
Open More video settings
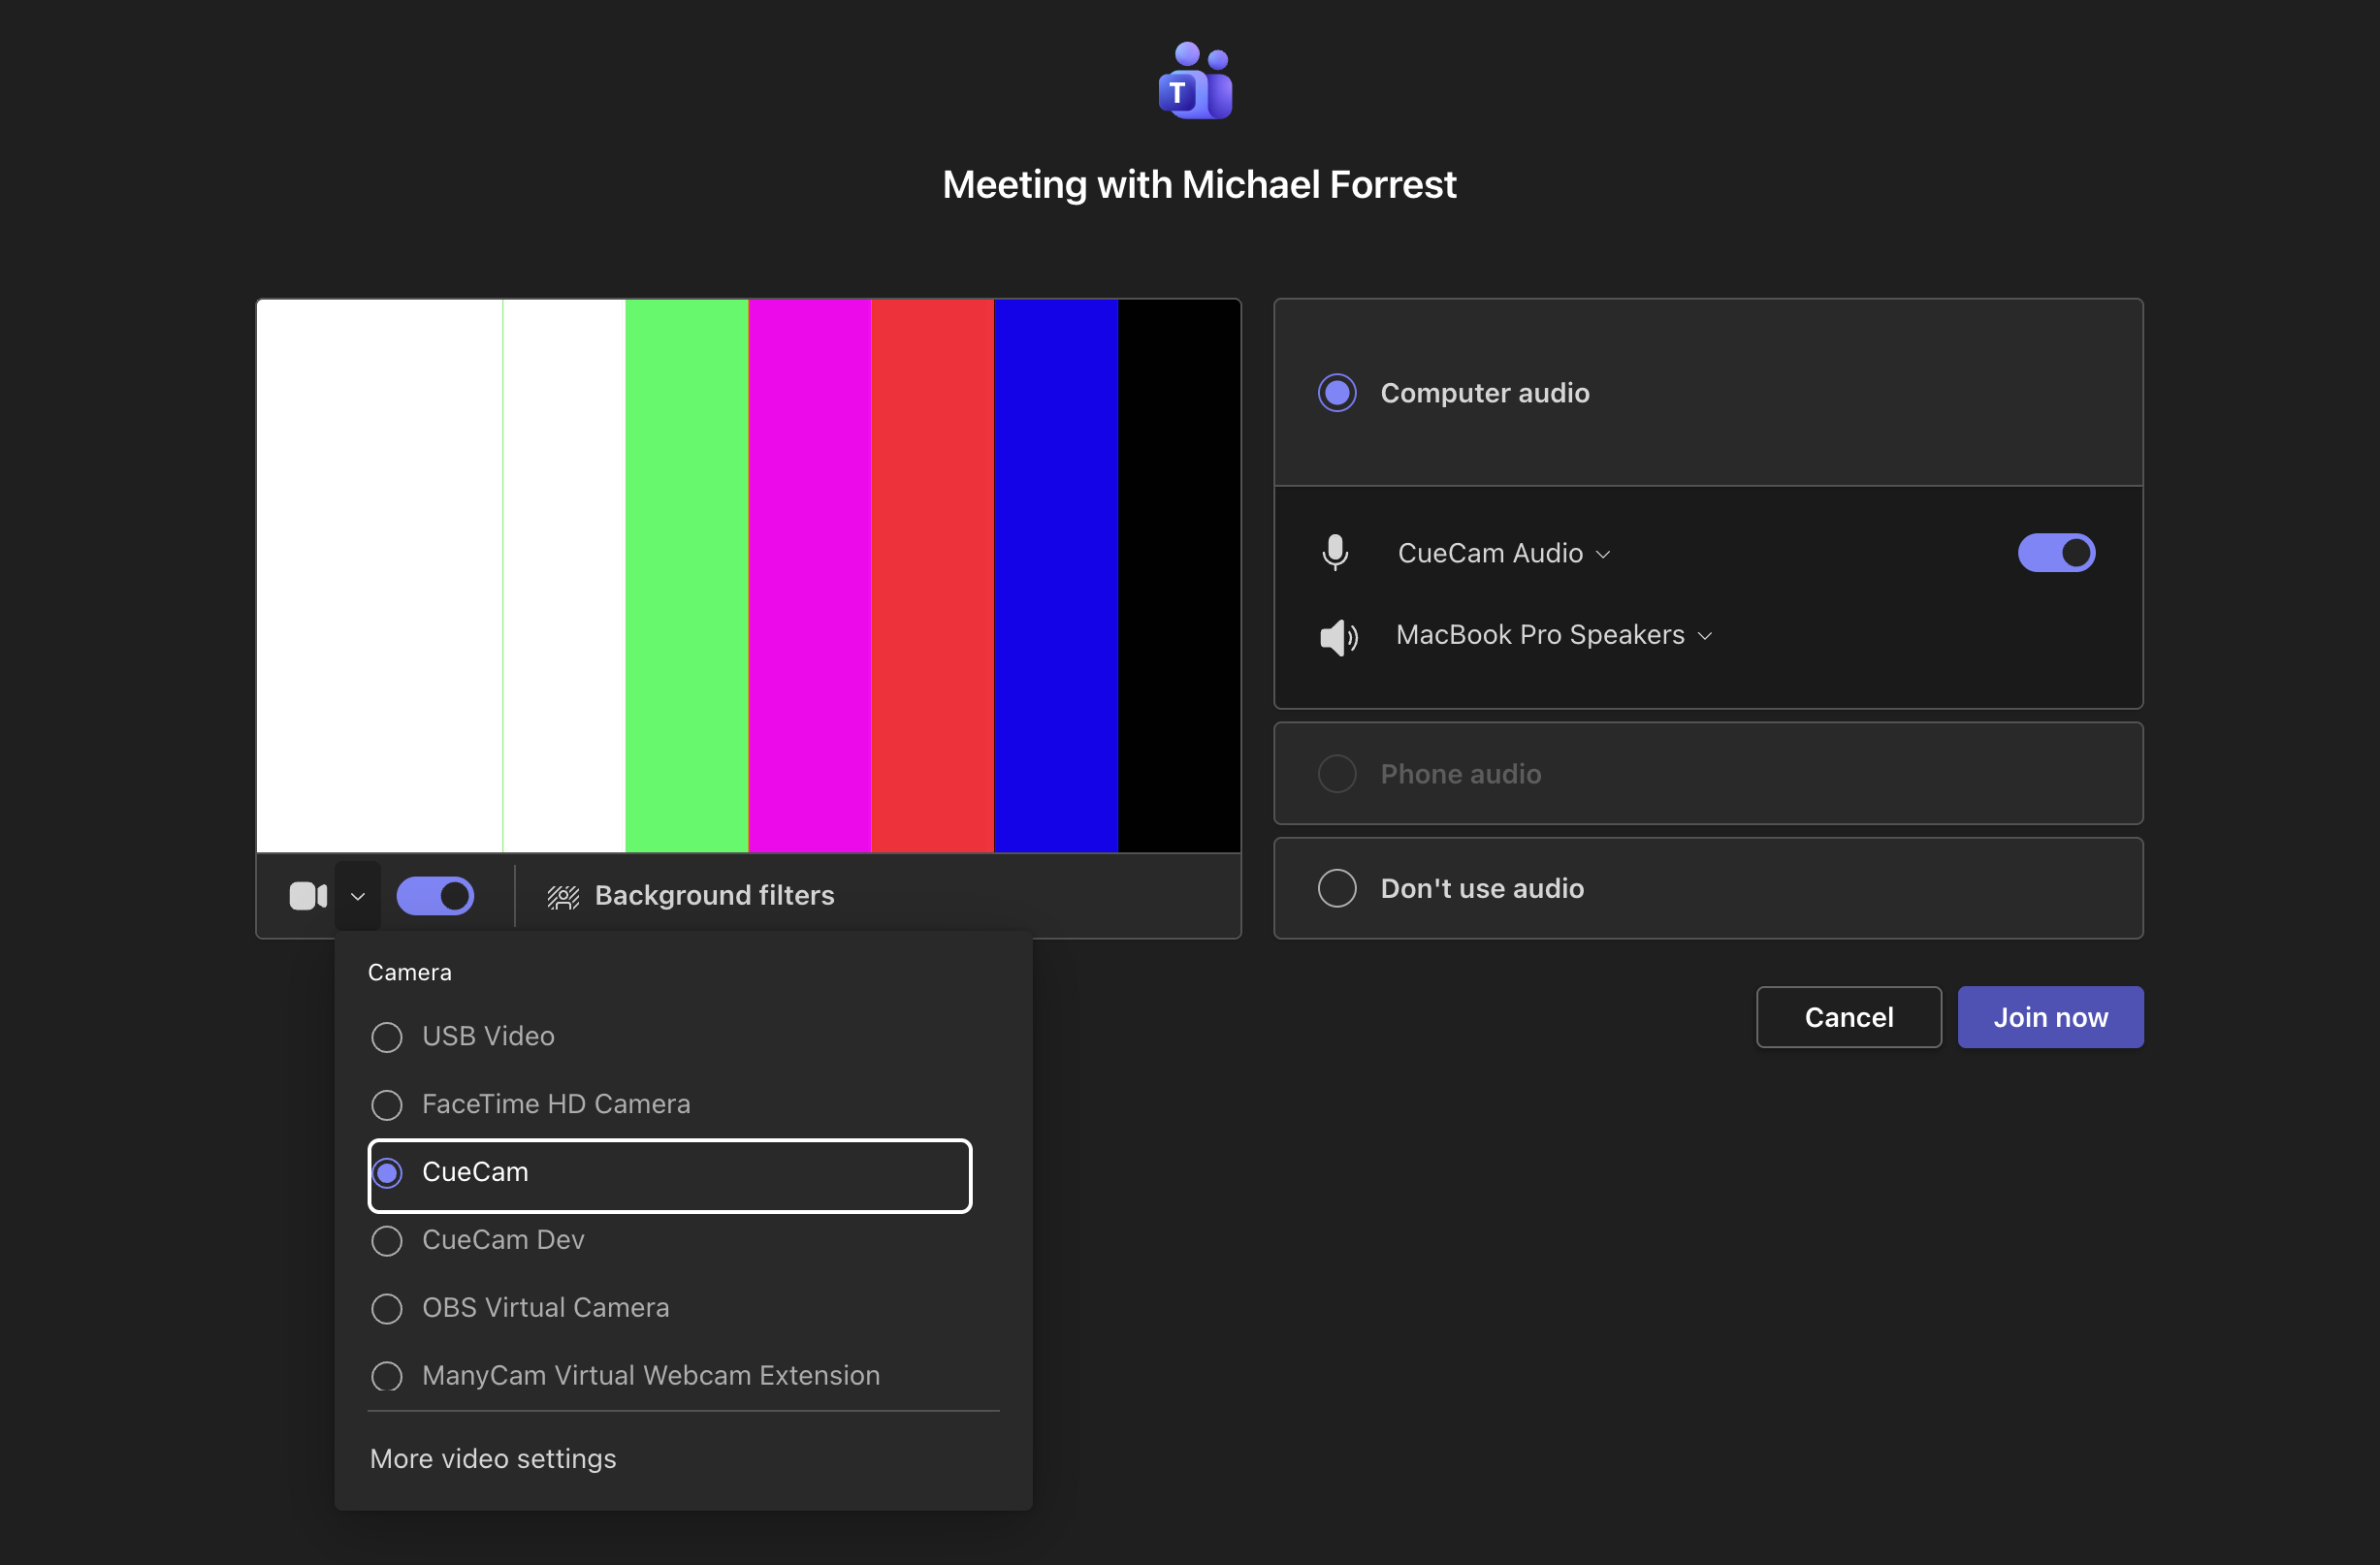coord(493,1459)
